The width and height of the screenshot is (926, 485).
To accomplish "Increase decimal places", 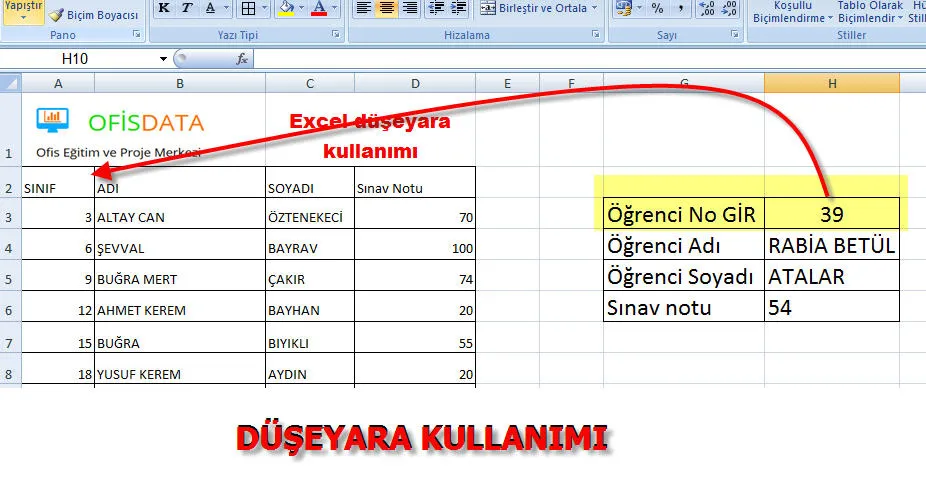I will [704, 9].
